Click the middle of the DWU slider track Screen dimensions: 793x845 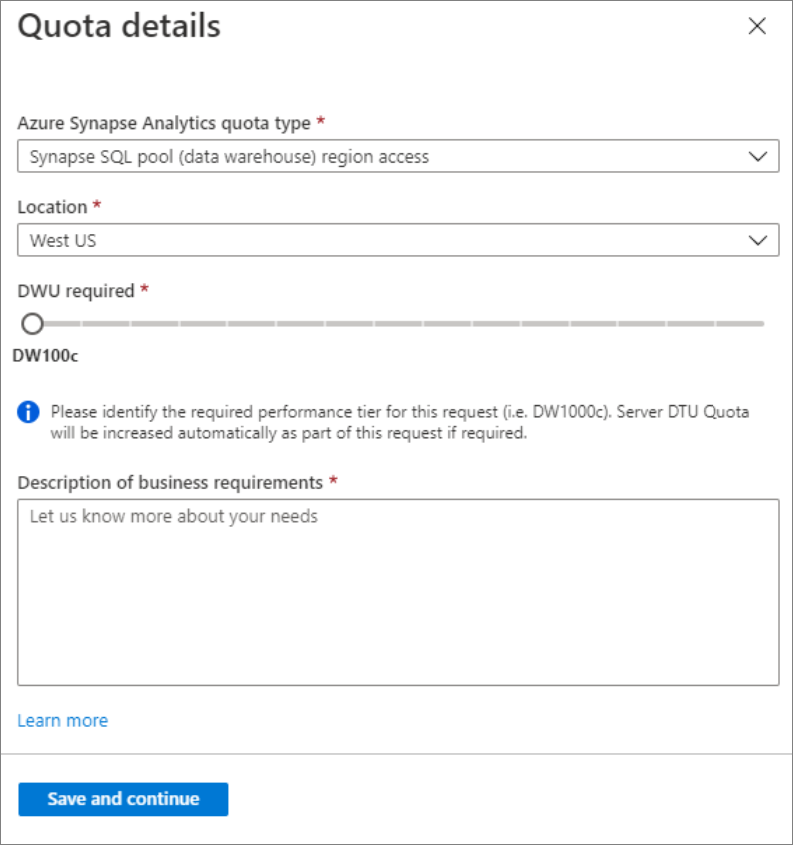click(x=398, y=323)
